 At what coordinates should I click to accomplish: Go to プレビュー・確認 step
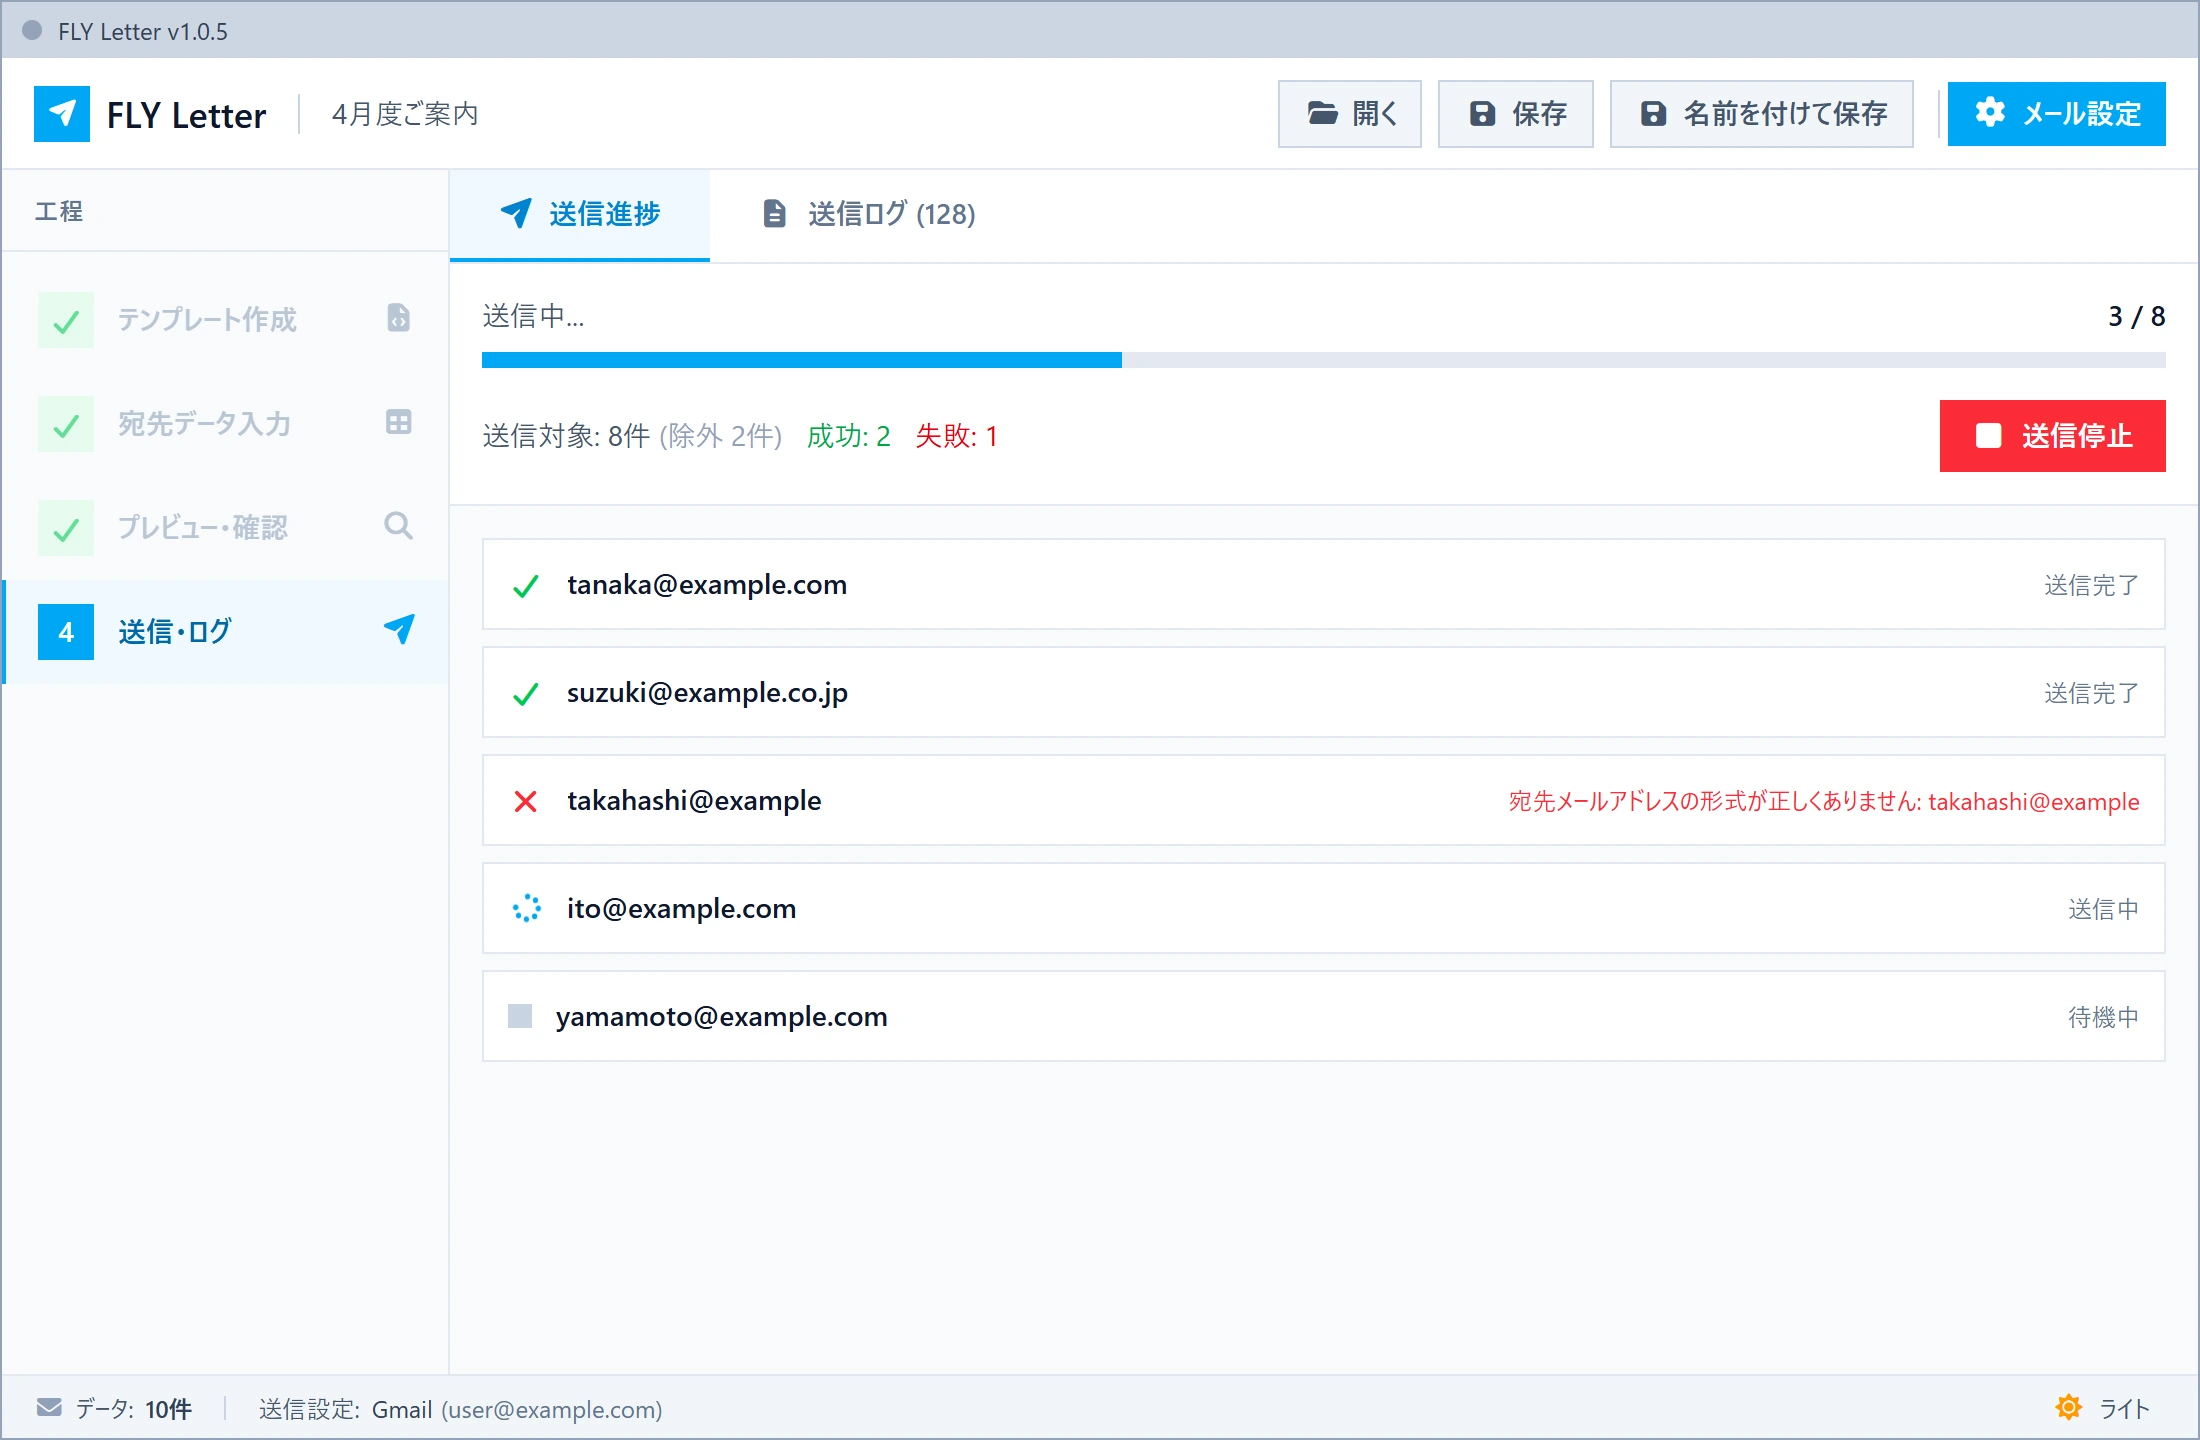[x=226, y=528]
